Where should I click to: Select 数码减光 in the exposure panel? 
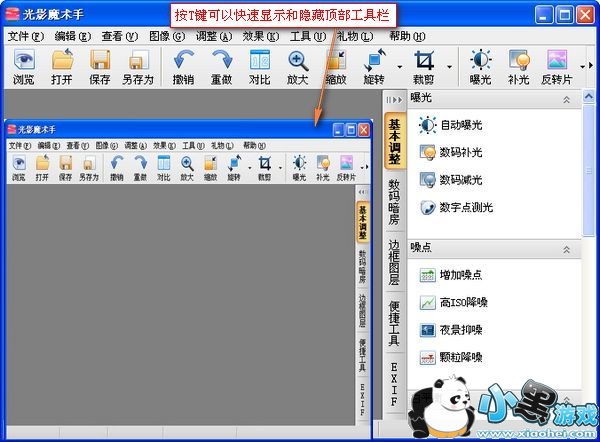click(450, 180)
